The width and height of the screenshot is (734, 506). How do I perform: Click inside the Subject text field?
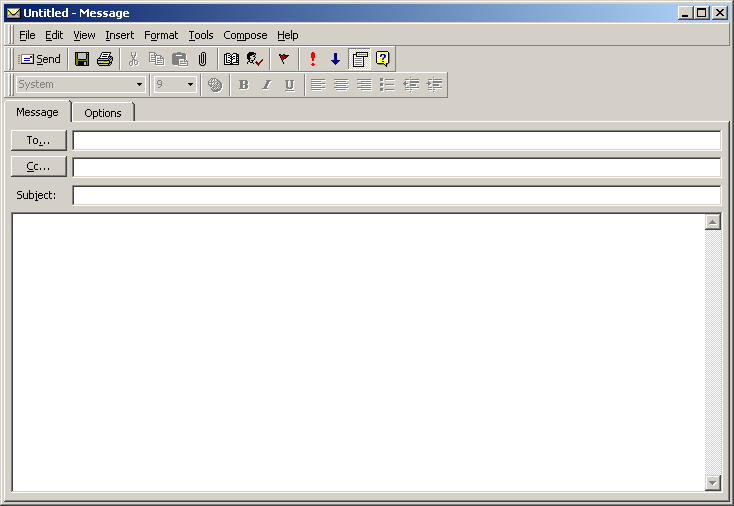(396, 195)
